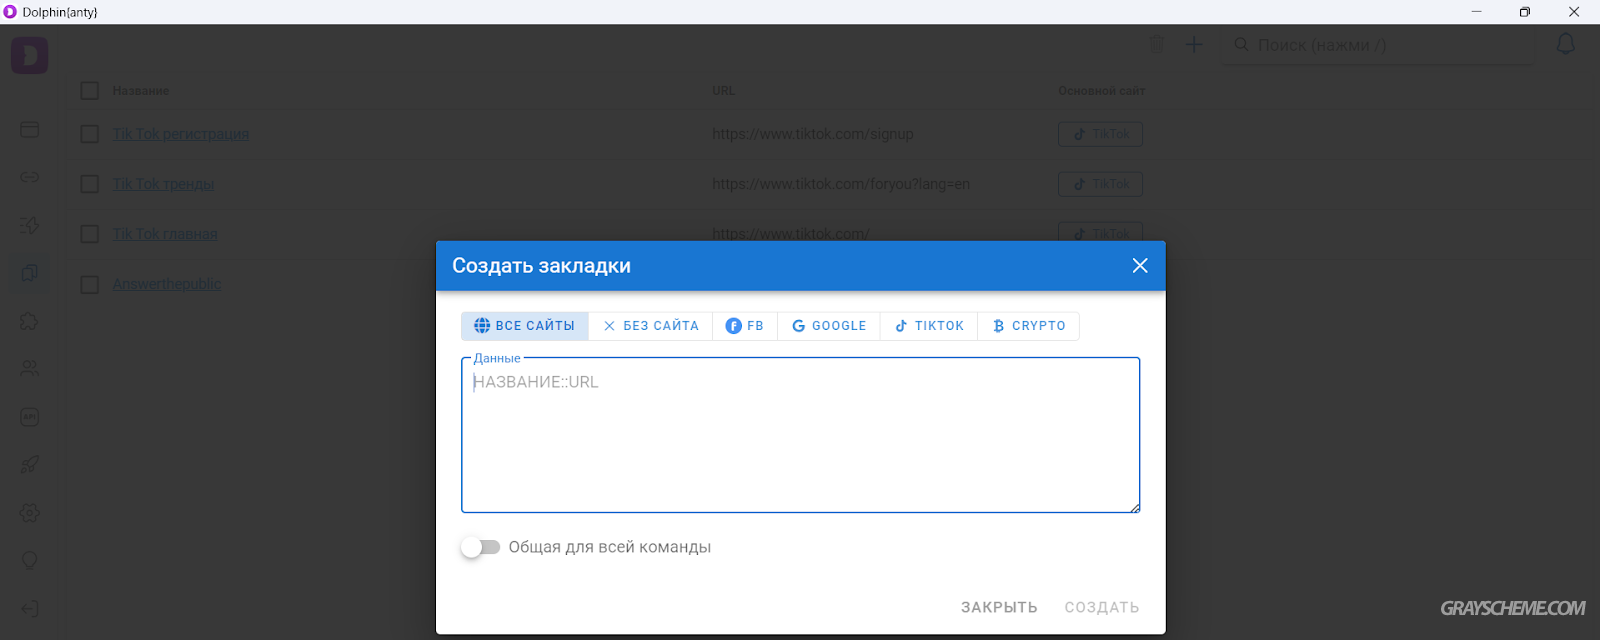Click the ЗАКРЫТЬ button
This screenshot has height=640, width=1600.
(x=999, y=607)
